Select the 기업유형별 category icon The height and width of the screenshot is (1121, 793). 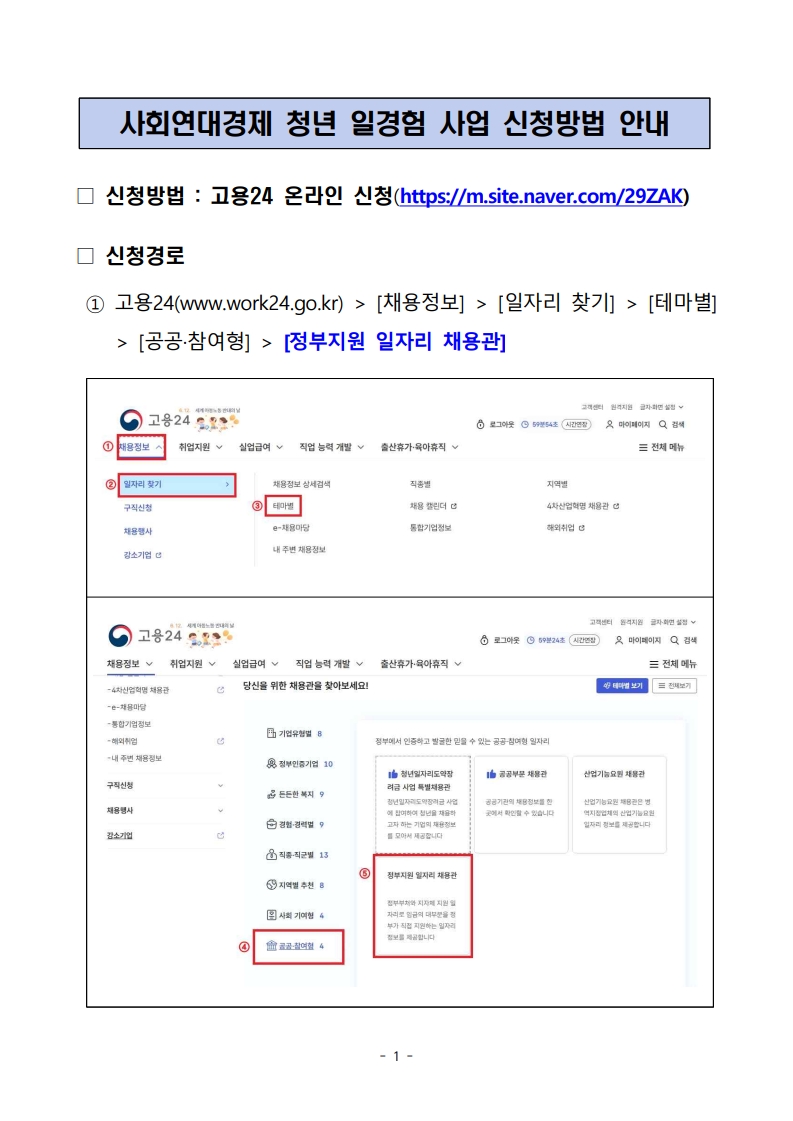(x=271, y=734)
